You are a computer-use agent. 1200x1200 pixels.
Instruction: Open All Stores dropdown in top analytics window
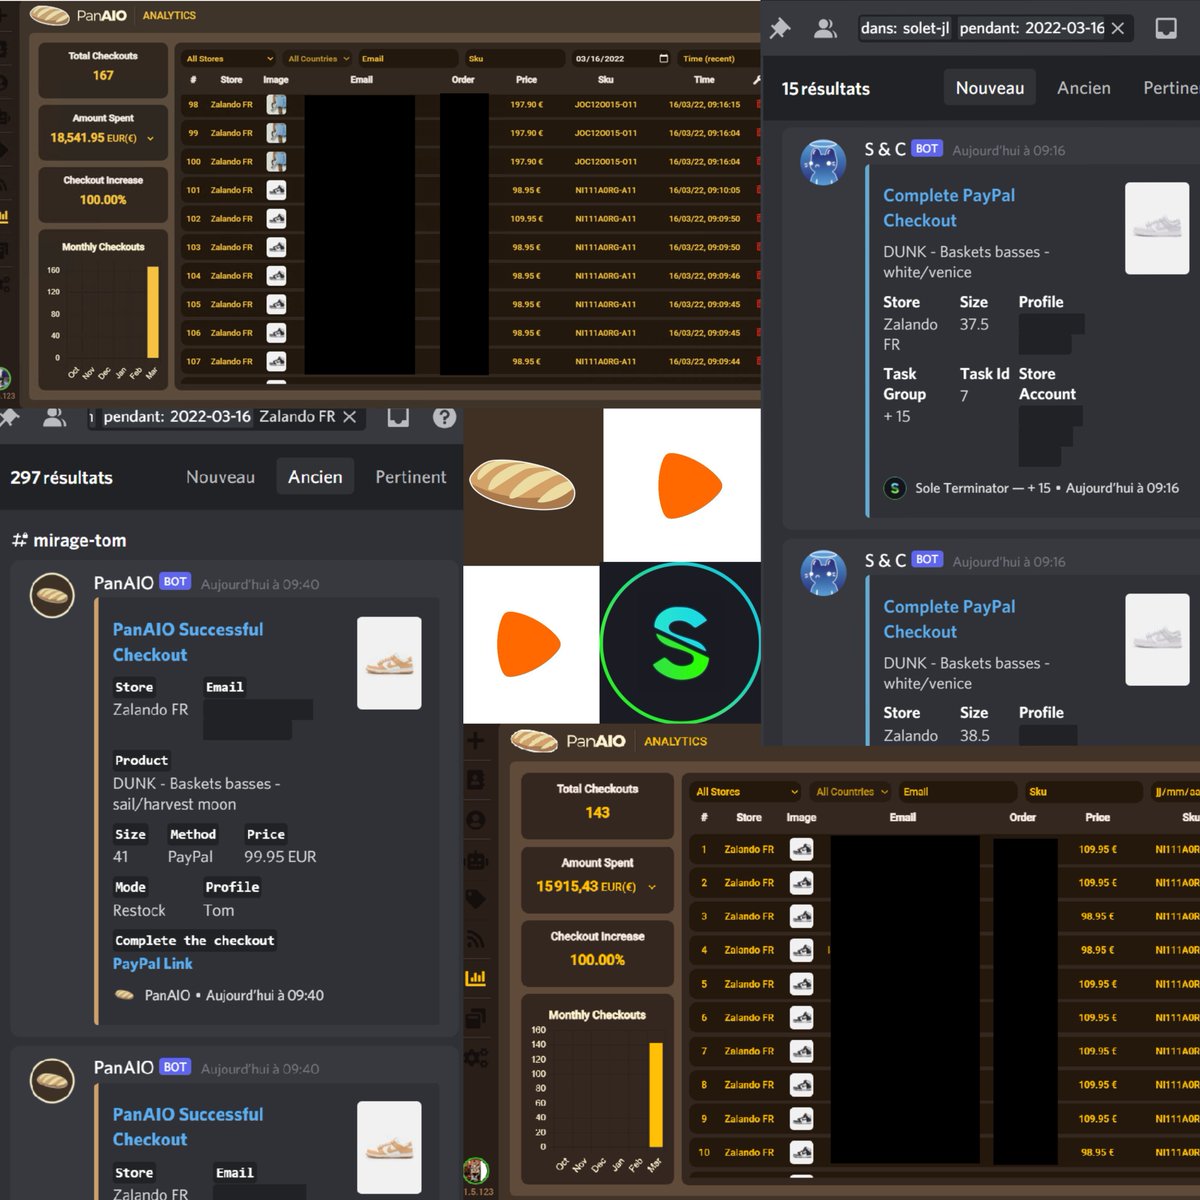click(x=229, y=59)
